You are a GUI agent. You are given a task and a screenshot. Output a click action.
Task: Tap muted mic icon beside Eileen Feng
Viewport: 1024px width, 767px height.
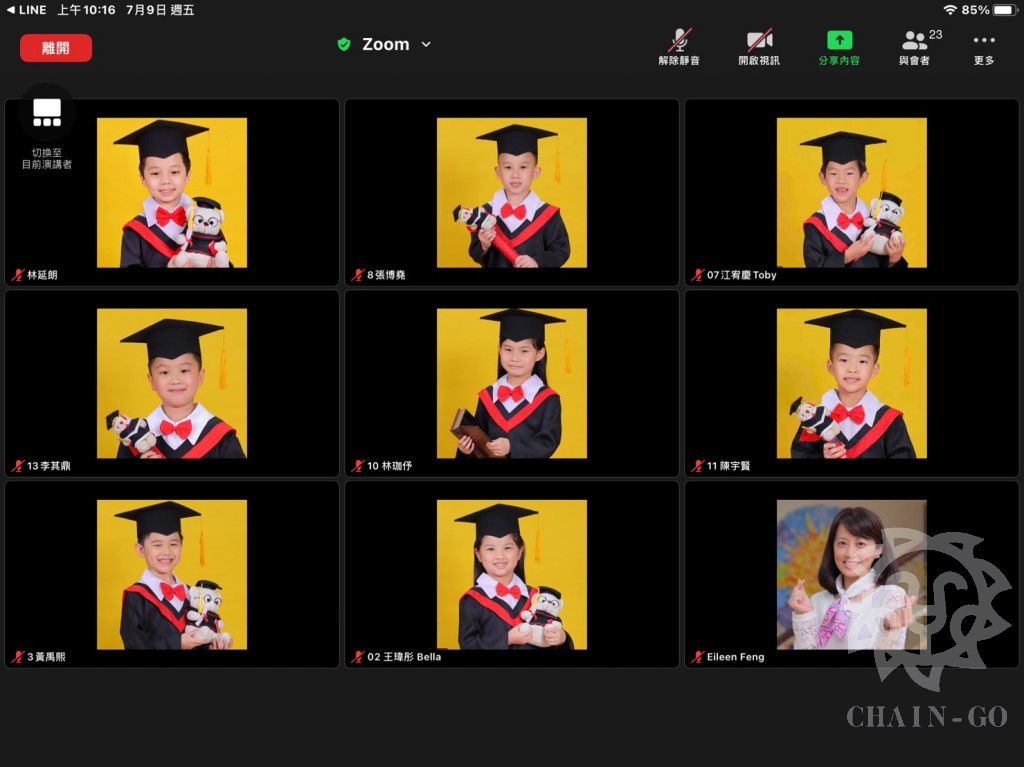point(697,657)
